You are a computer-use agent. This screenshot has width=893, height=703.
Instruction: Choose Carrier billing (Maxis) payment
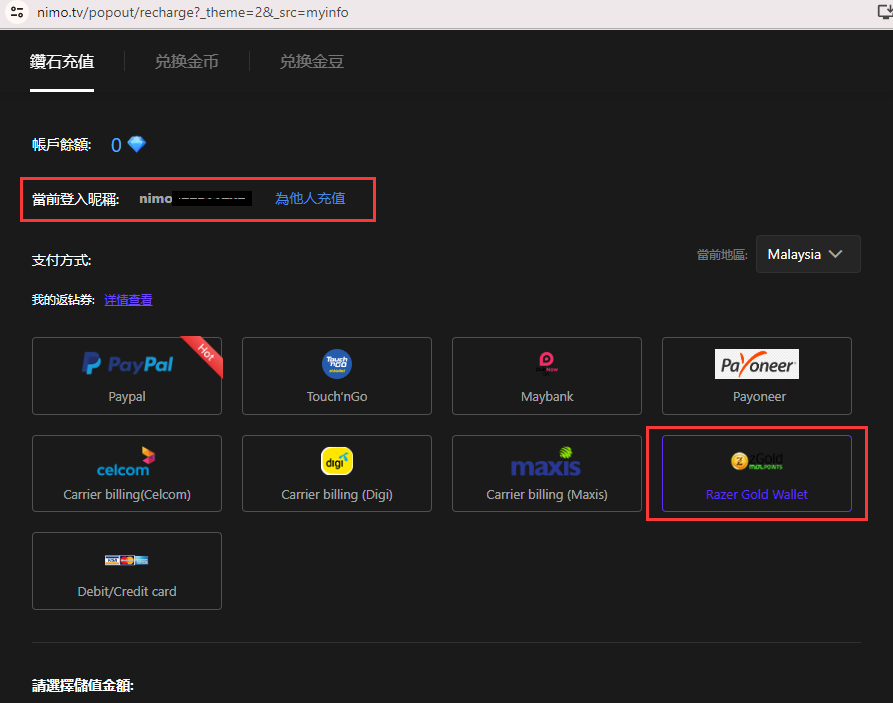(547, 473)
